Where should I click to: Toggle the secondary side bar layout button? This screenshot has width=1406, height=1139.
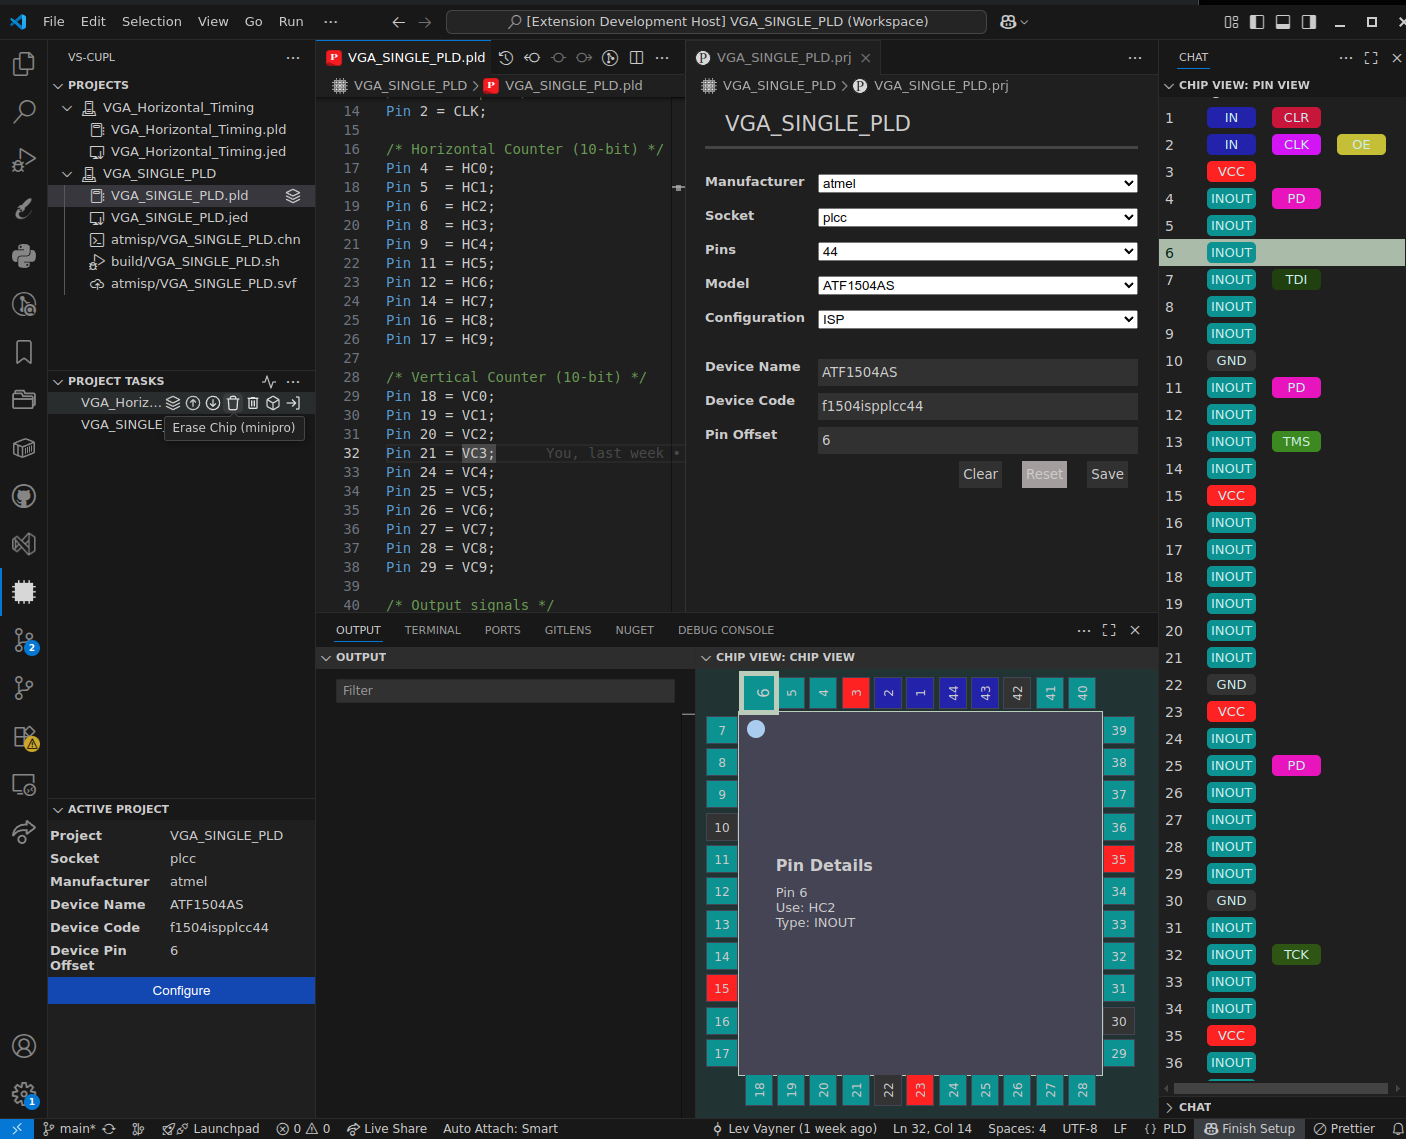click(1309, 22)
